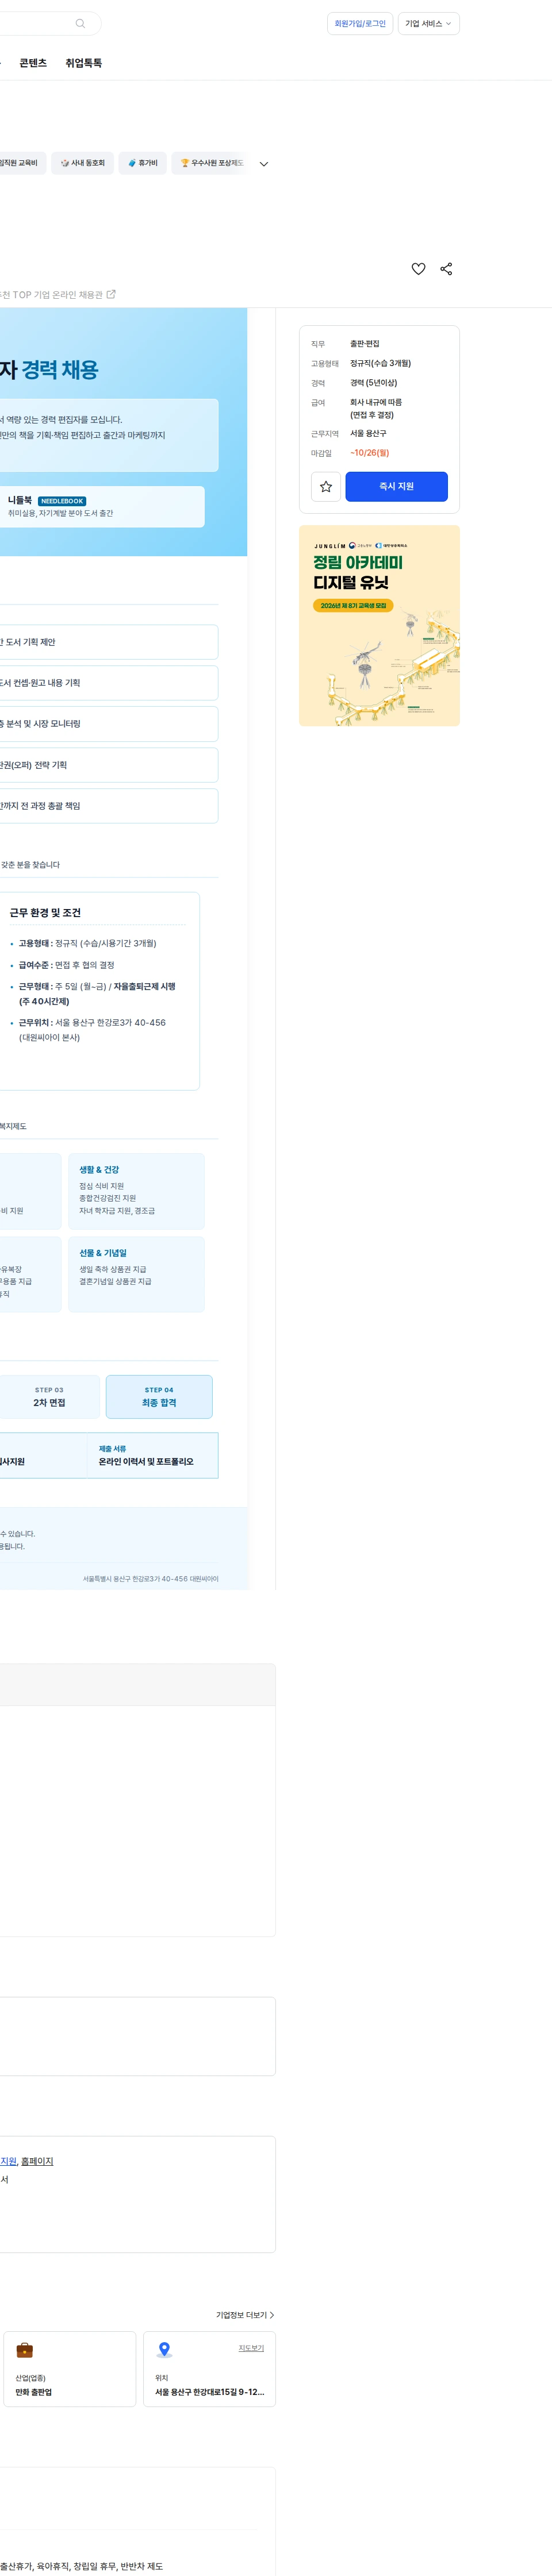Screen dimensions: 552x2576
Task: Click the 출판·편집 job value
Action: click(364, 344)
